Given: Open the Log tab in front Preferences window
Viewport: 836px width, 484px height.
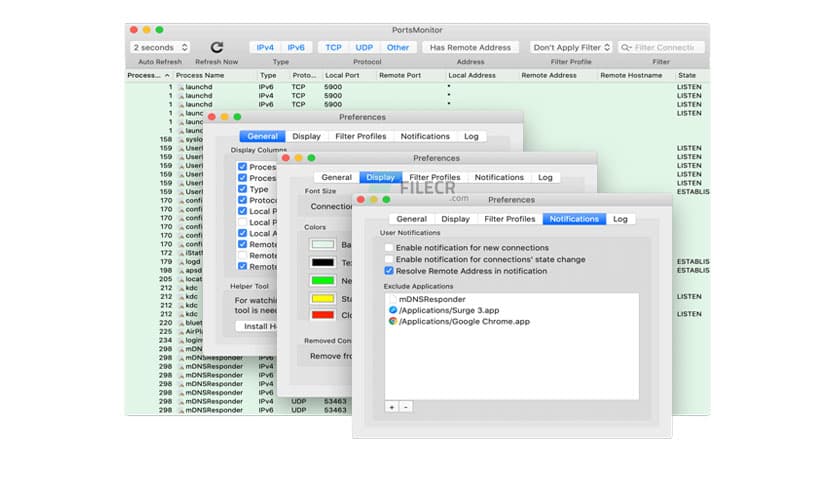Looking at the screenshot, I should tap(620, 219).
